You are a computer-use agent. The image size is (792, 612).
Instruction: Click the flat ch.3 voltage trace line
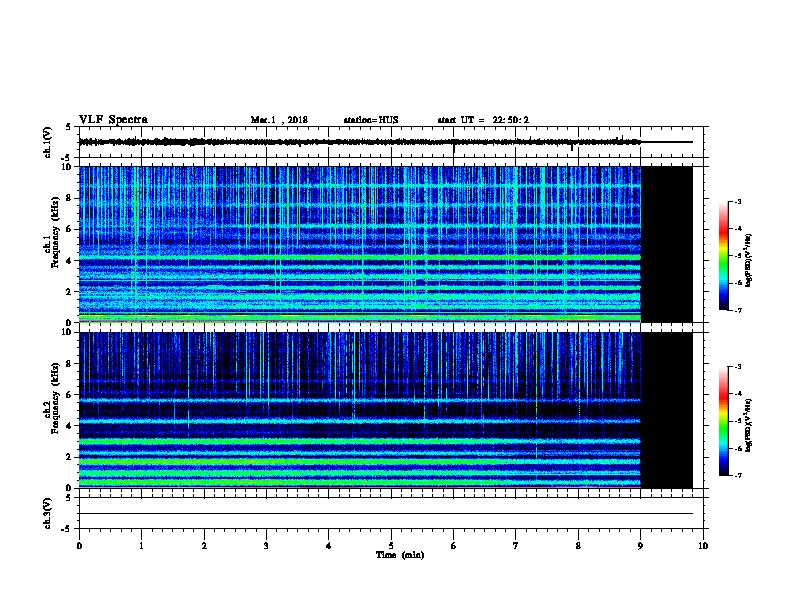[386, 514]
